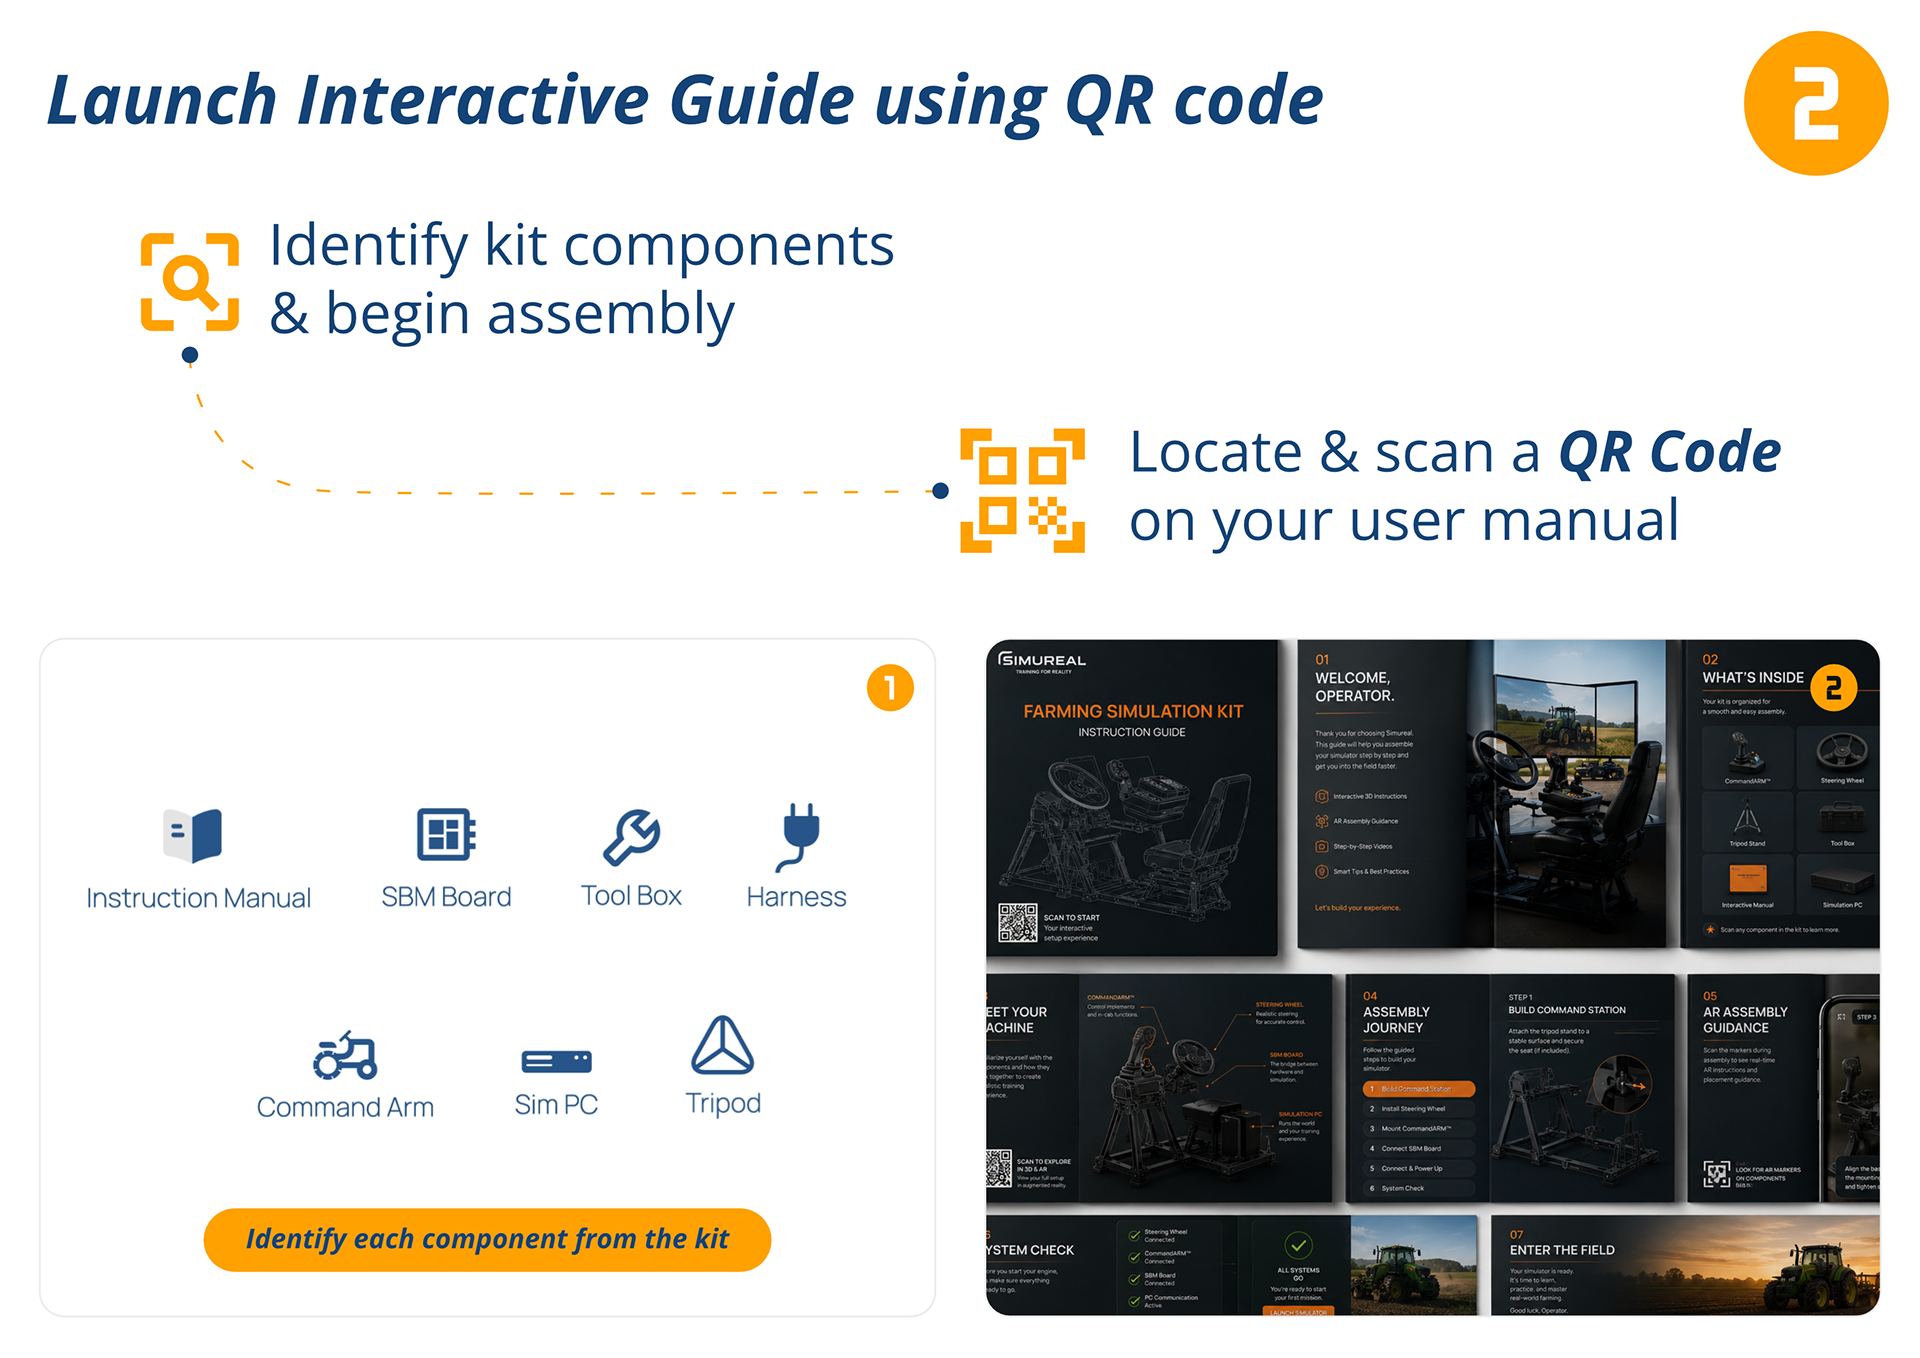Click the 'Scan to Start' text on cover
Viewport: 1920px width, 1358px height.
1072,917
